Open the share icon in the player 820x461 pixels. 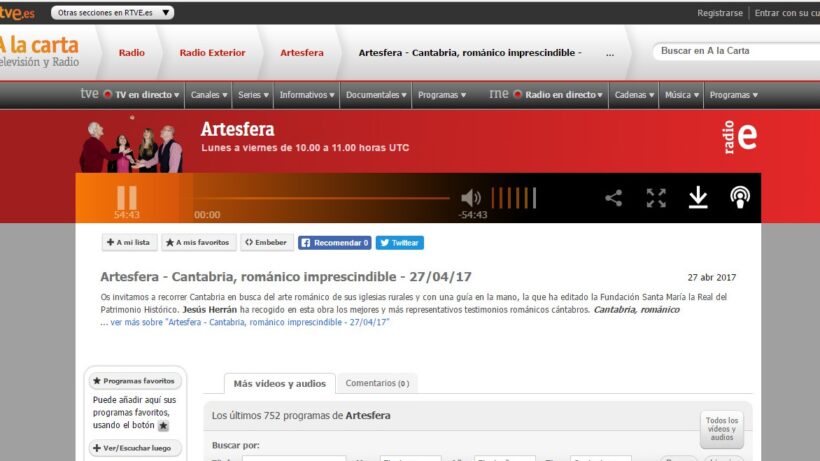613,198
